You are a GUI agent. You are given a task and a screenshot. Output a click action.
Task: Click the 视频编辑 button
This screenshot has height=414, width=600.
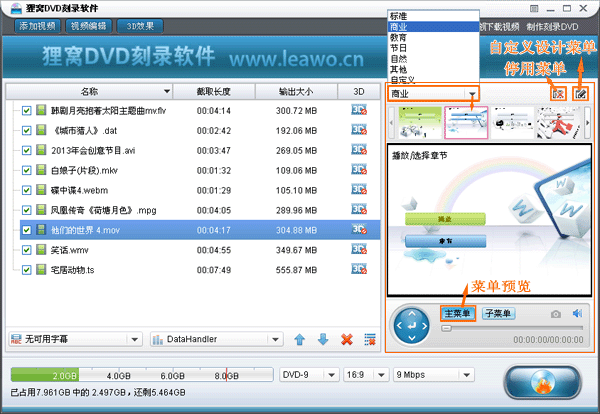pyautogui.click(x=88, y=26)
